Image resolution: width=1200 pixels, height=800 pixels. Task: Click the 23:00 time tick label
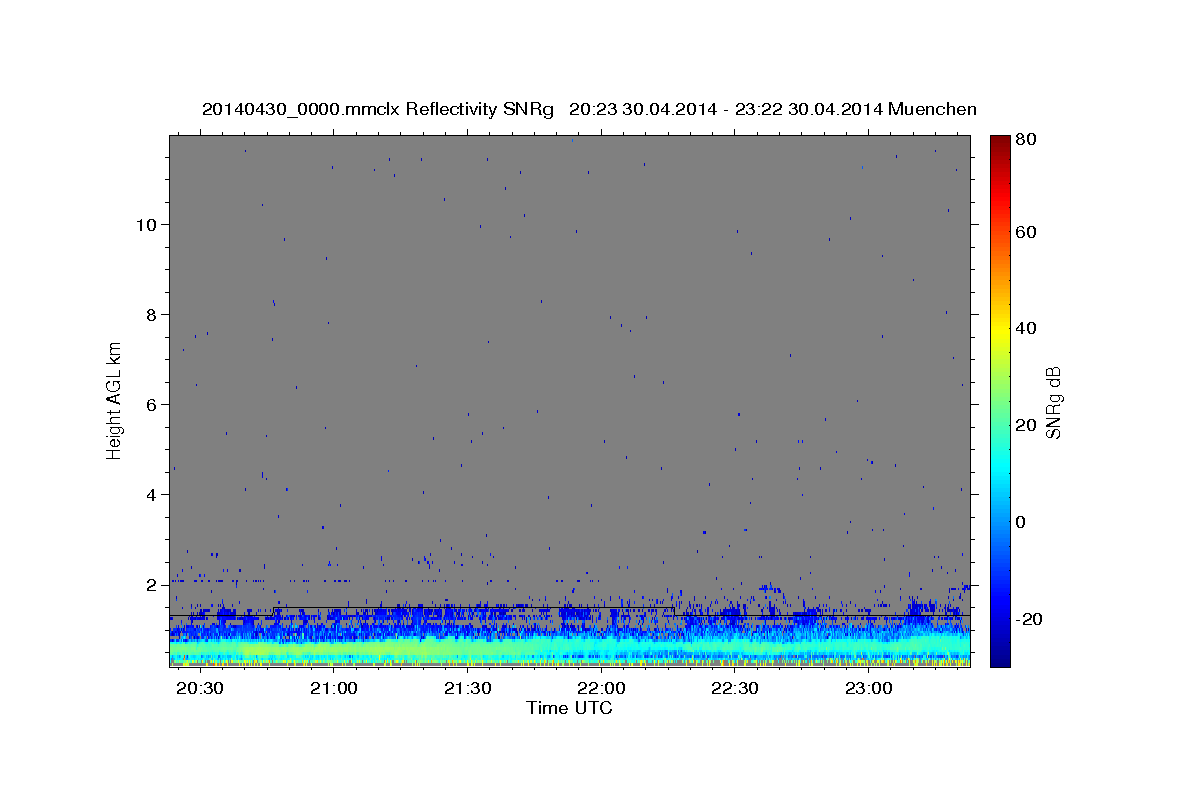pos(869,688)
